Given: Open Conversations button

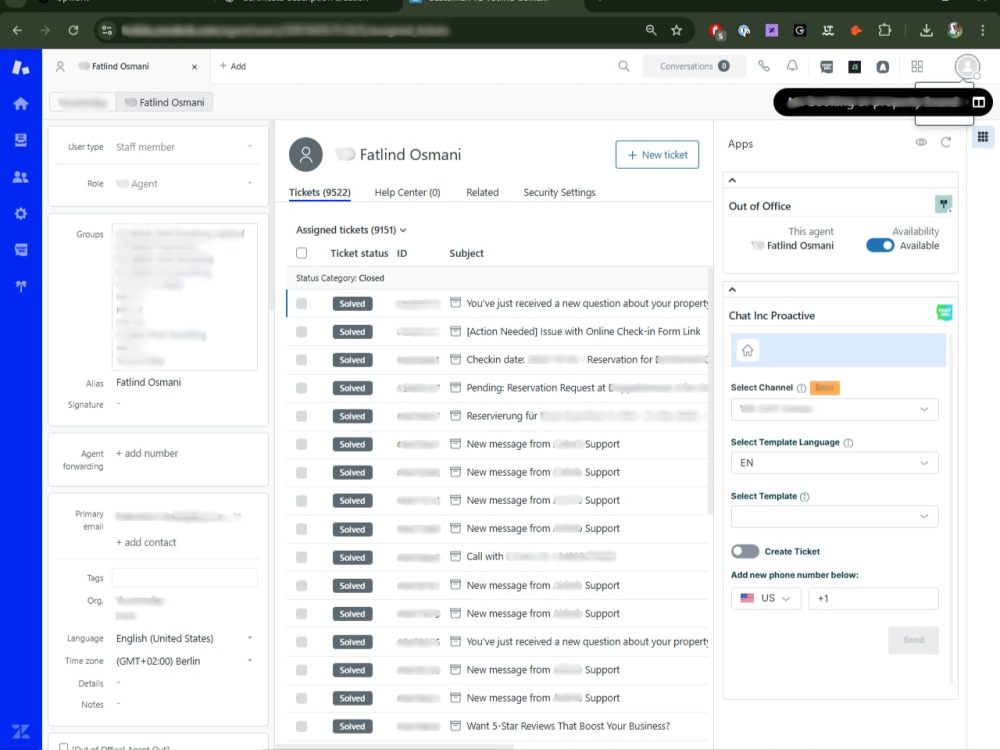Looking at the screenshot, I should pyautogui.click(x=695, y=66).
